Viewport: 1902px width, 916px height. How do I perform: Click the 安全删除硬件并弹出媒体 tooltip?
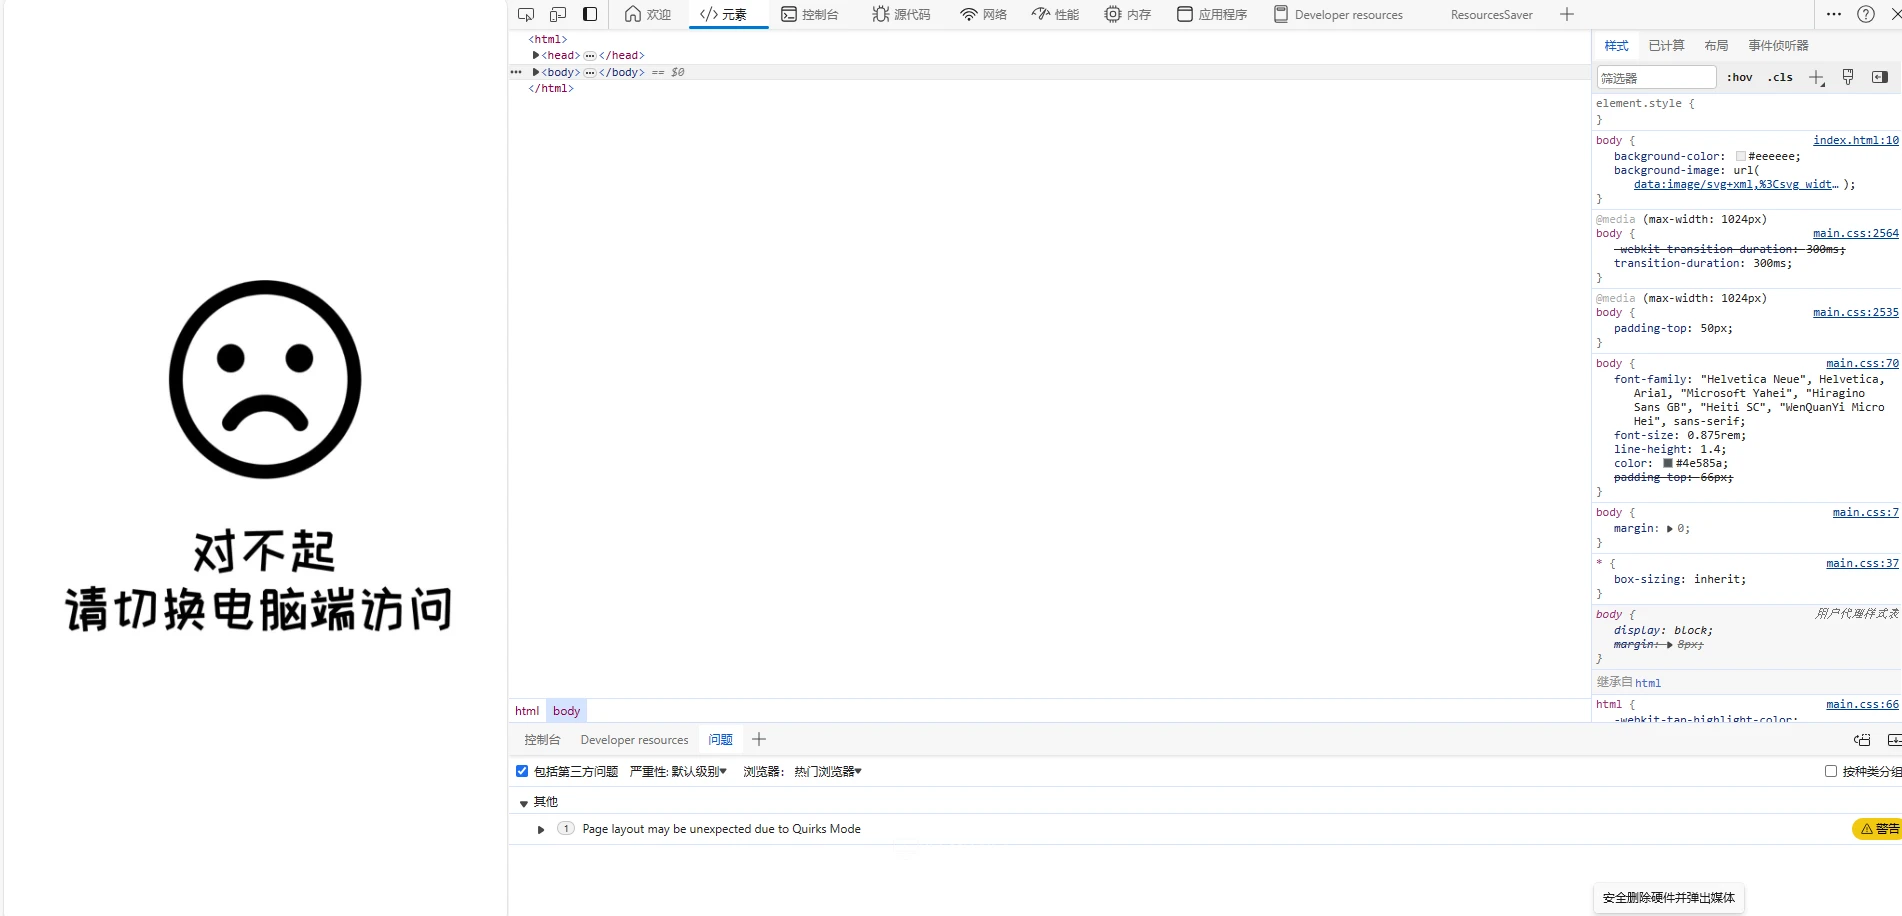pyautogui.click(x=1668, y=898)
